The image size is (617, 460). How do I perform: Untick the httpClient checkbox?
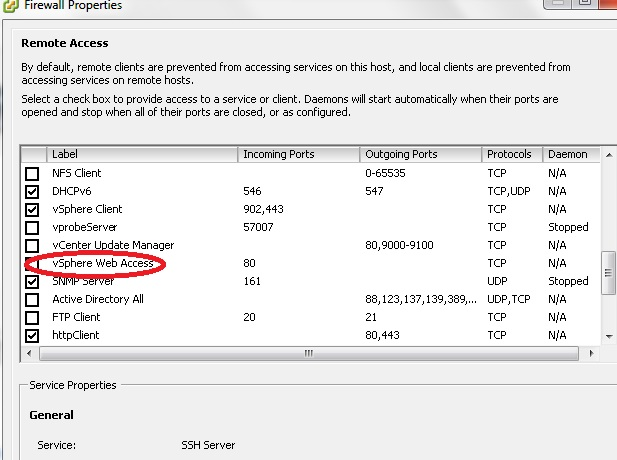pos(33,336)
